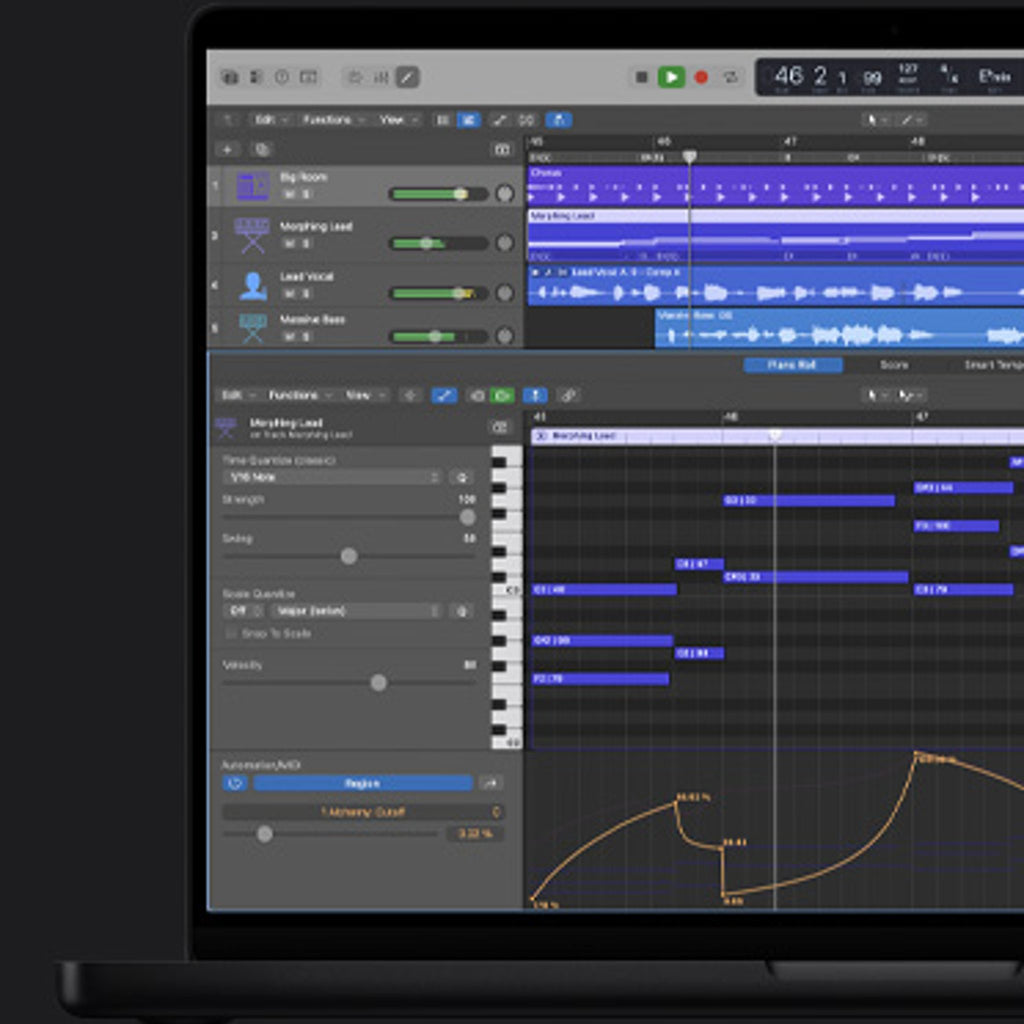Toggle the Editors pencil button
Screen dimensions: 1024x1024
pyautogui.click(x=407, y=77)
